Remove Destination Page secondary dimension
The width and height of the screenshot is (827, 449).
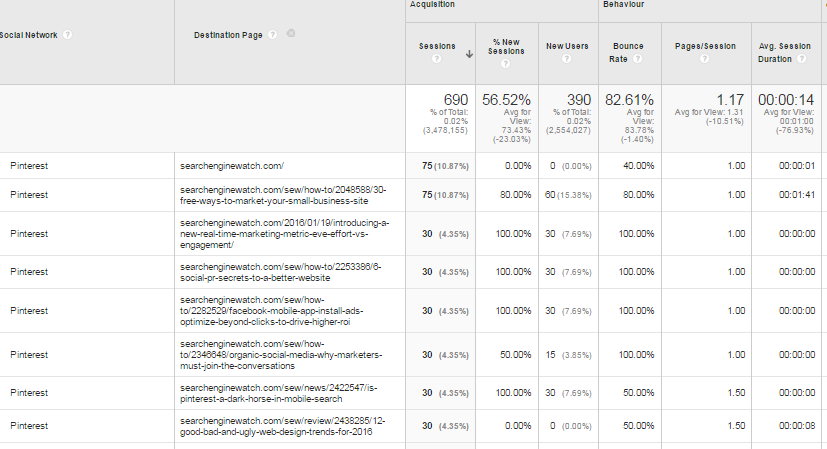pyautogui.click(x=291, y=33)
